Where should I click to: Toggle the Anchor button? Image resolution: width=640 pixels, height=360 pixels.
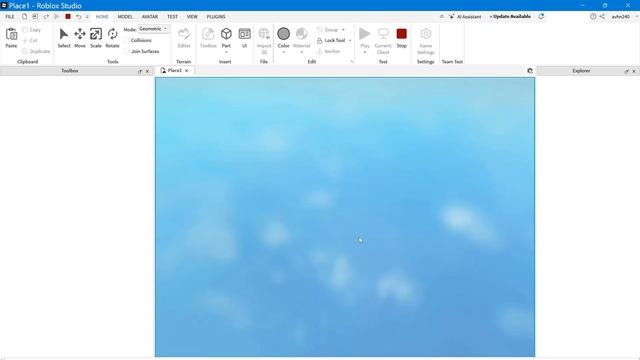click(329, 51)
